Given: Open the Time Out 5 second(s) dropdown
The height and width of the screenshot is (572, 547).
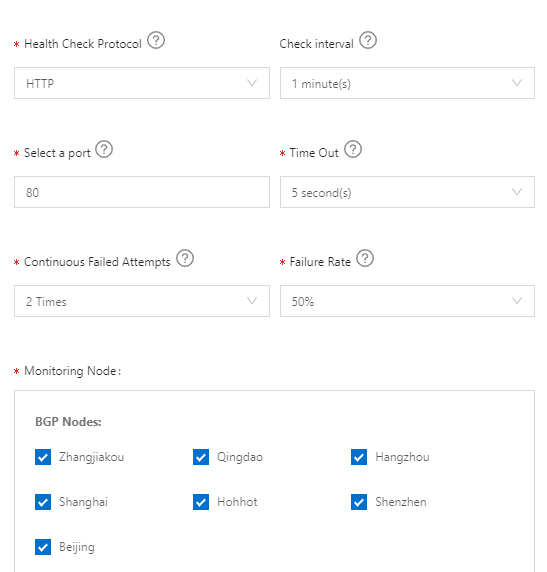Looking at the screenshot, I should click(x=407, y=192).
